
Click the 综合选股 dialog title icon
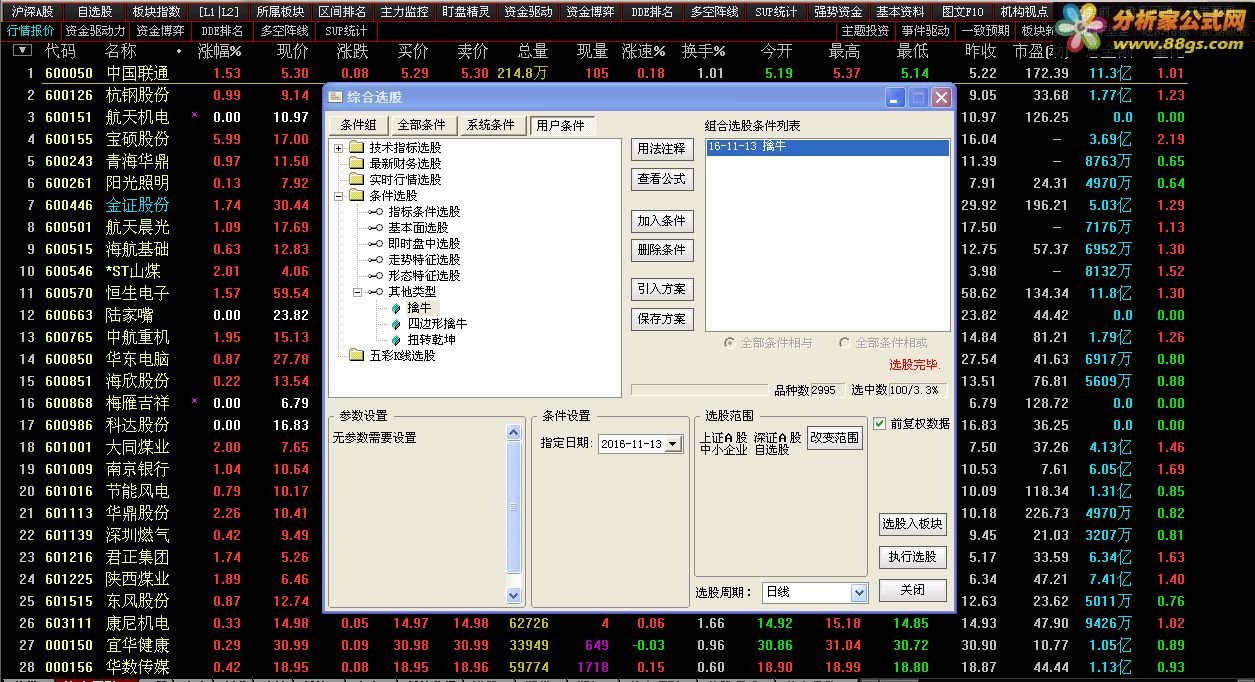pos(336,98)
